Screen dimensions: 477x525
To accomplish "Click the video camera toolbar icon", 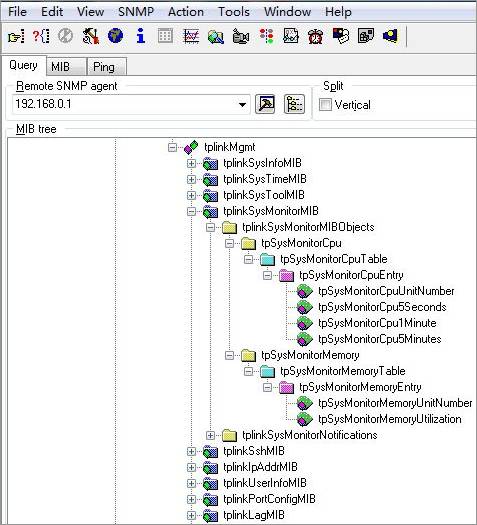I will 241,36.
